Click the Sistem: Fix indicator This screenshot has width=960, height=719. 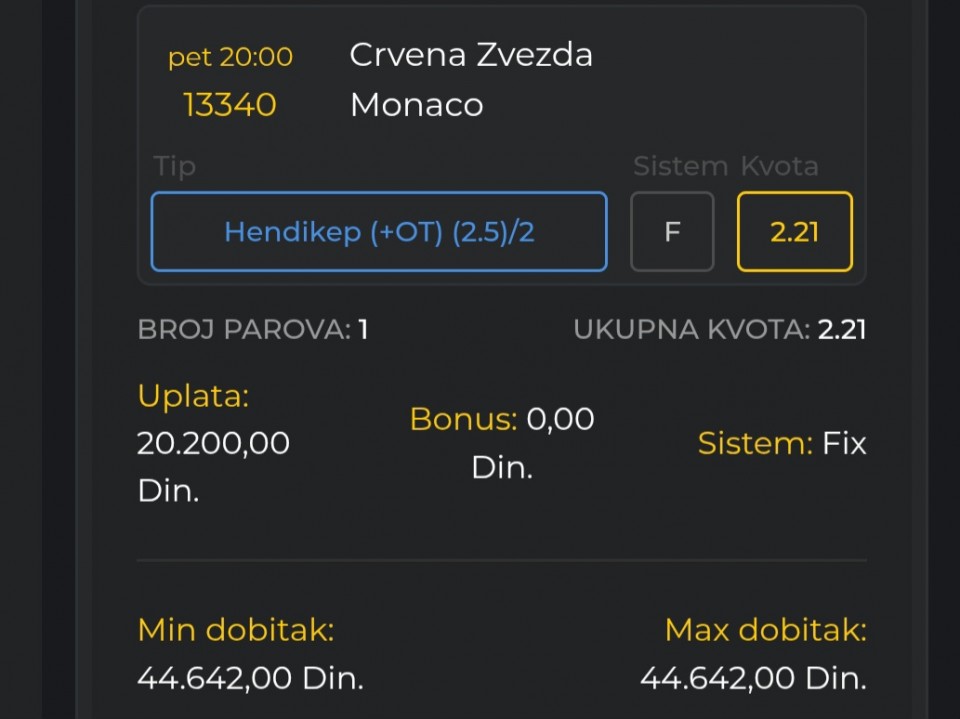782,443
